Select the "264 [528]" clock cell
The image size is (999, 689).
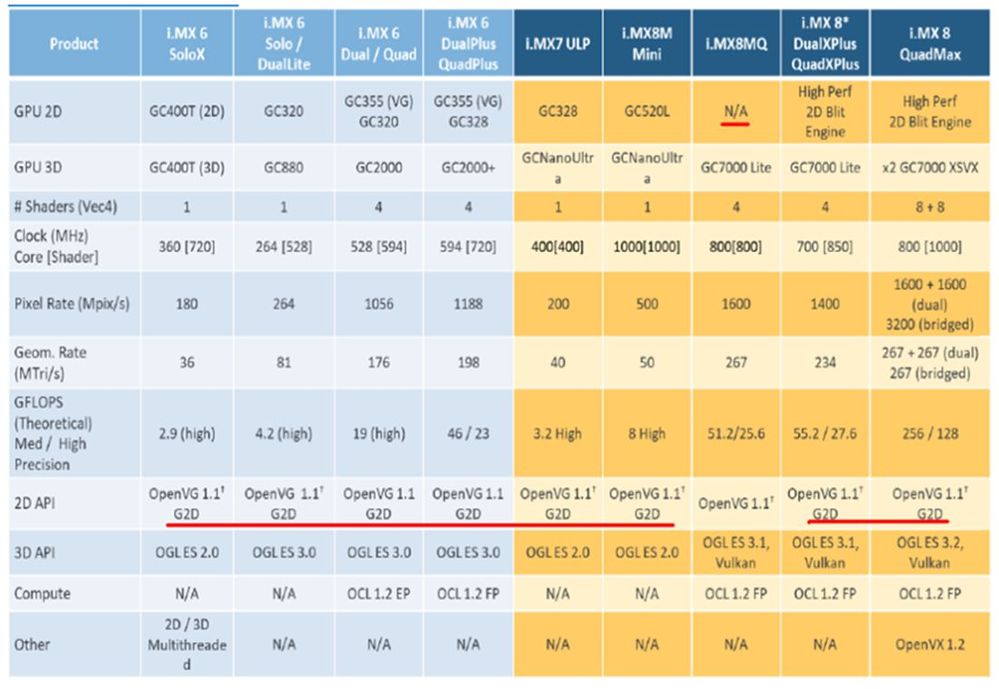pyautogui.click(x=284, y=246)
